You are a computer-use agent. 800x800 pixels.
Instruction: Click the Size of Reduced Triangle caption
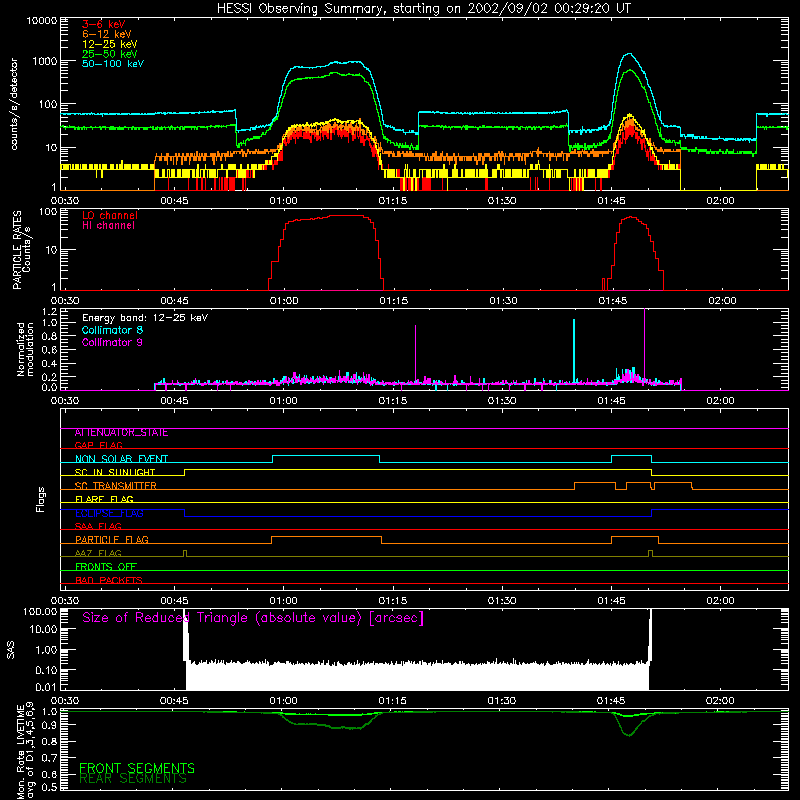(x=253, y=618)
